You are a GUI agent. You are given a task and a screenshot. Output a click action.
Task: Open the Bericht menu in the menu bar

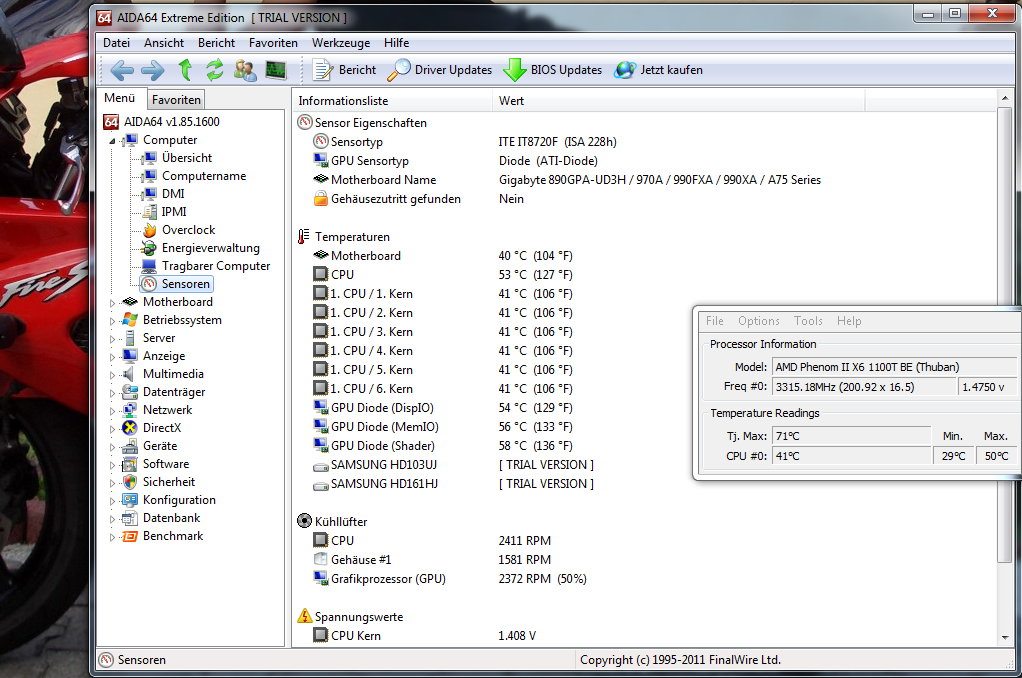tap(216, 43)
